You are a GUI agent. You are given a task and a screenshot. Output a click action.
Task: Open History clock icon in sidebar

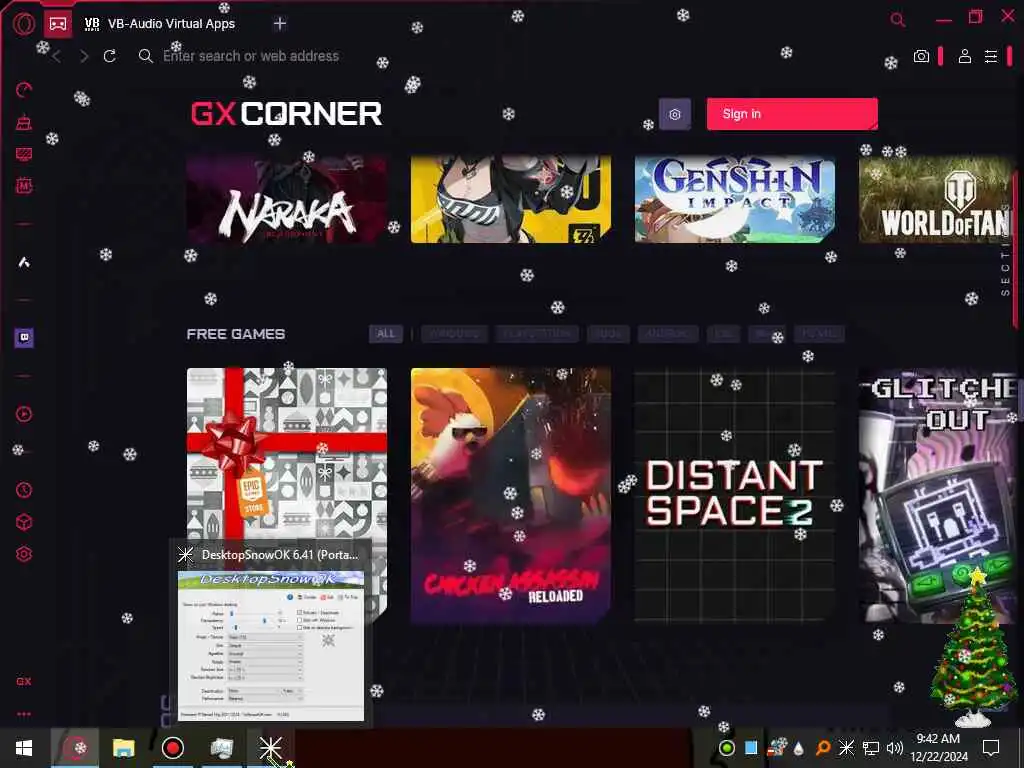click(x=24, y=490)
